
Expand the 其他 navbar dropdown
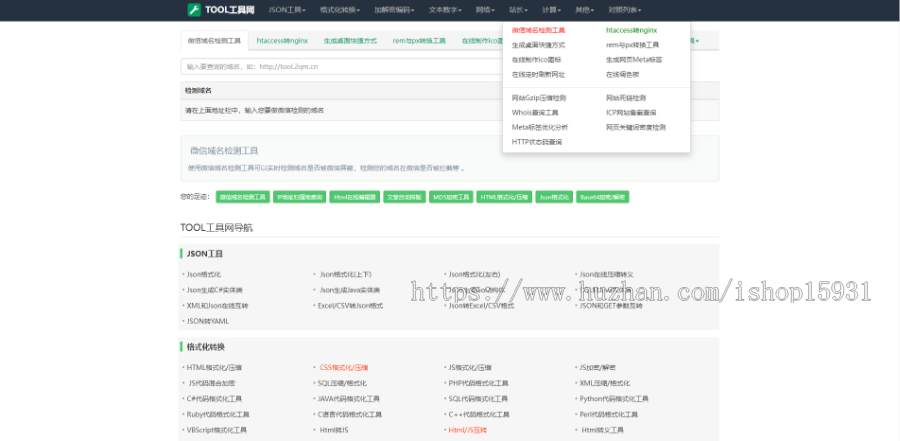tap(584, 10)
